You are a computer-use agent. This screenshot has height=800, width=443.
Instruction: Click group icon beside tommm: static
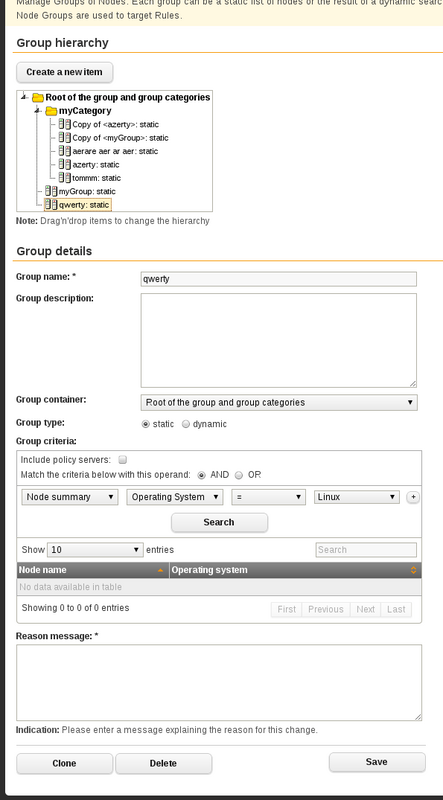coord(65,178)
